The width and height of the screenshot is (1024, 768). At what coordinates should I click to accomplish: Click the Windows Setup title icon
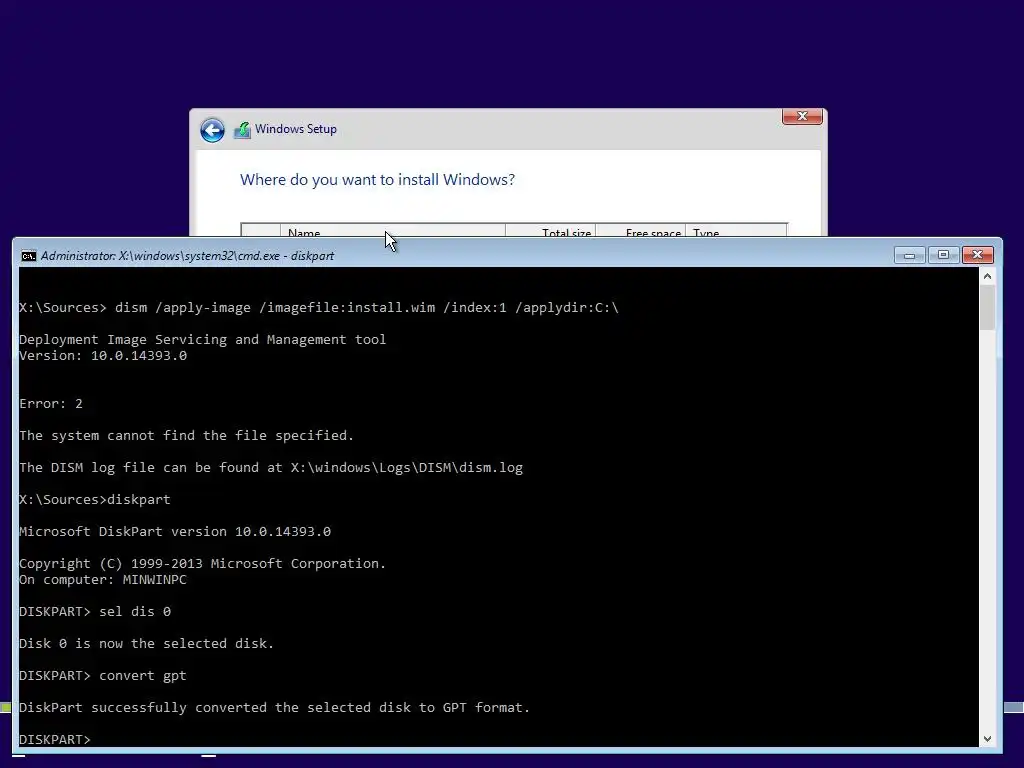(242, 130)
